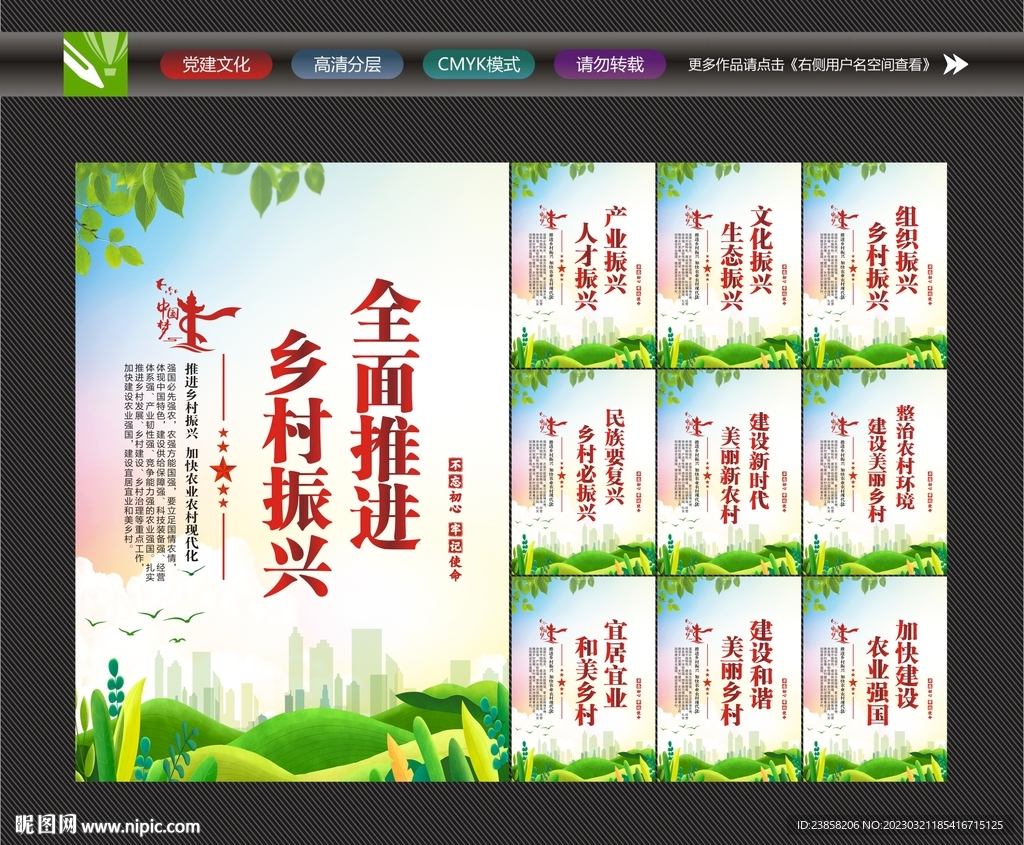This screenshot has height=845, width=1024.
Task: Select the 建设和谐 美丽乡村 poster thumbnail
Action: 729,679
